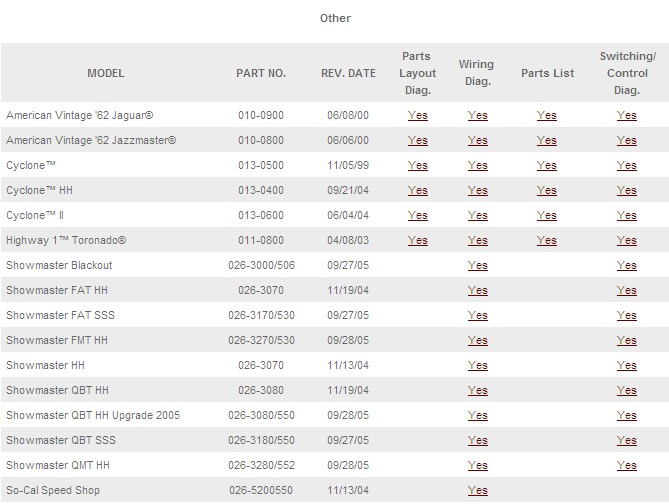Click the MODEL column header
Screen dimensions: 669x504
pos(106,73)
